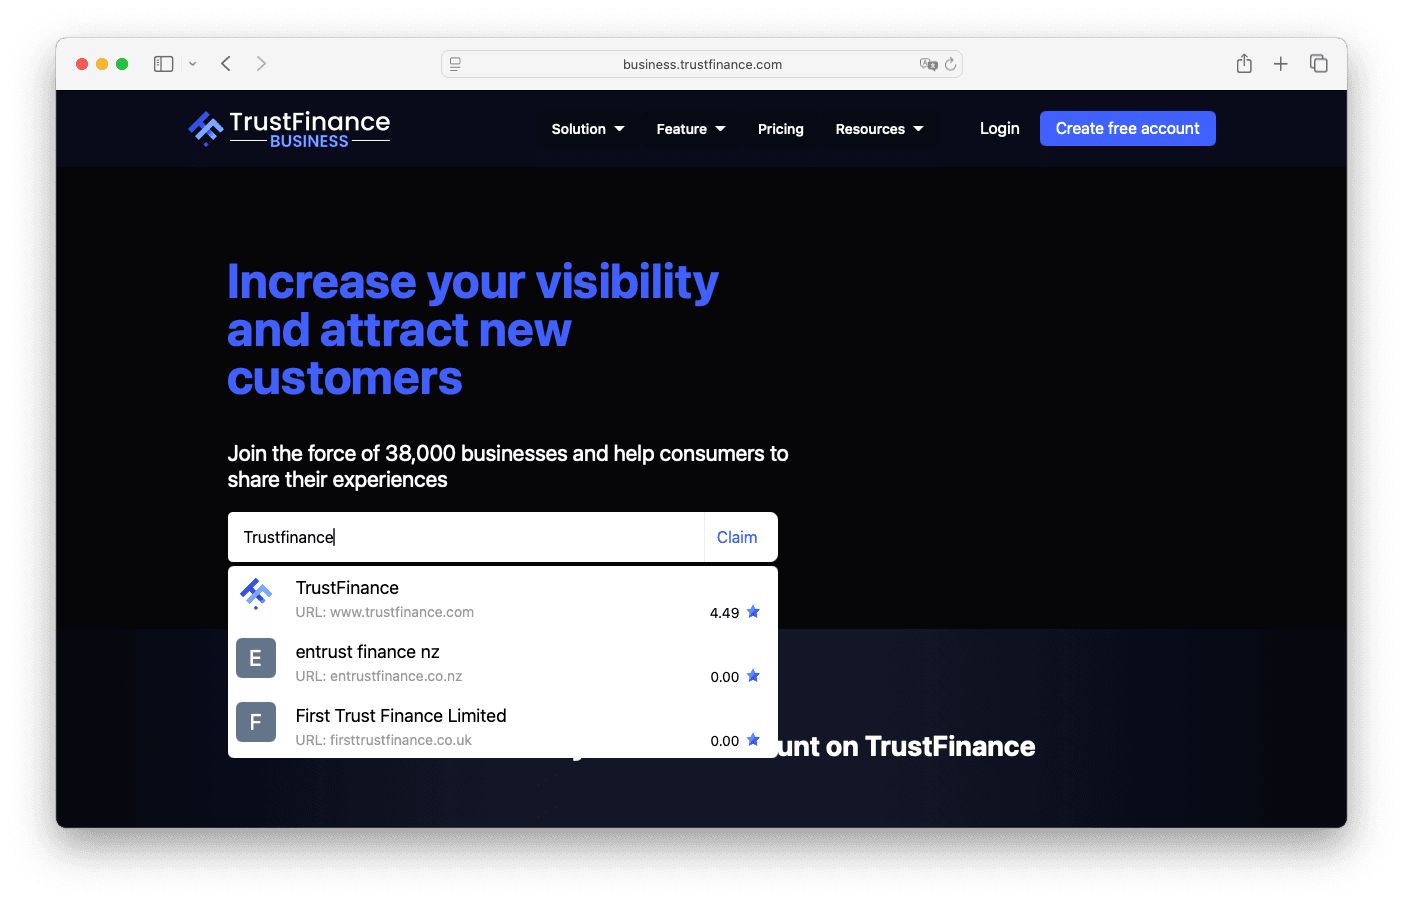The image size is (1403, 902).
Task: Click the Trustfinance search input field
Action: pos(466,537)
